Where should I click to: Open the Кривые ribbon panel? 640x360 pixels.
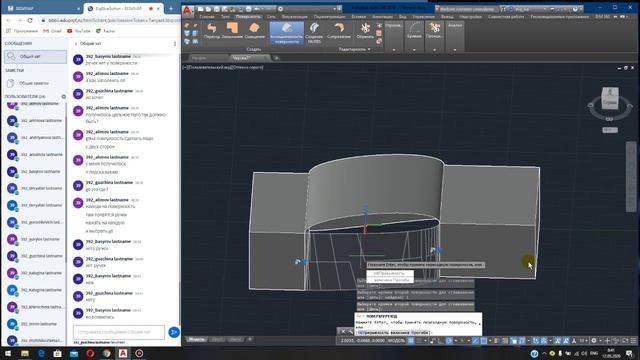click(x=414, y=31)
